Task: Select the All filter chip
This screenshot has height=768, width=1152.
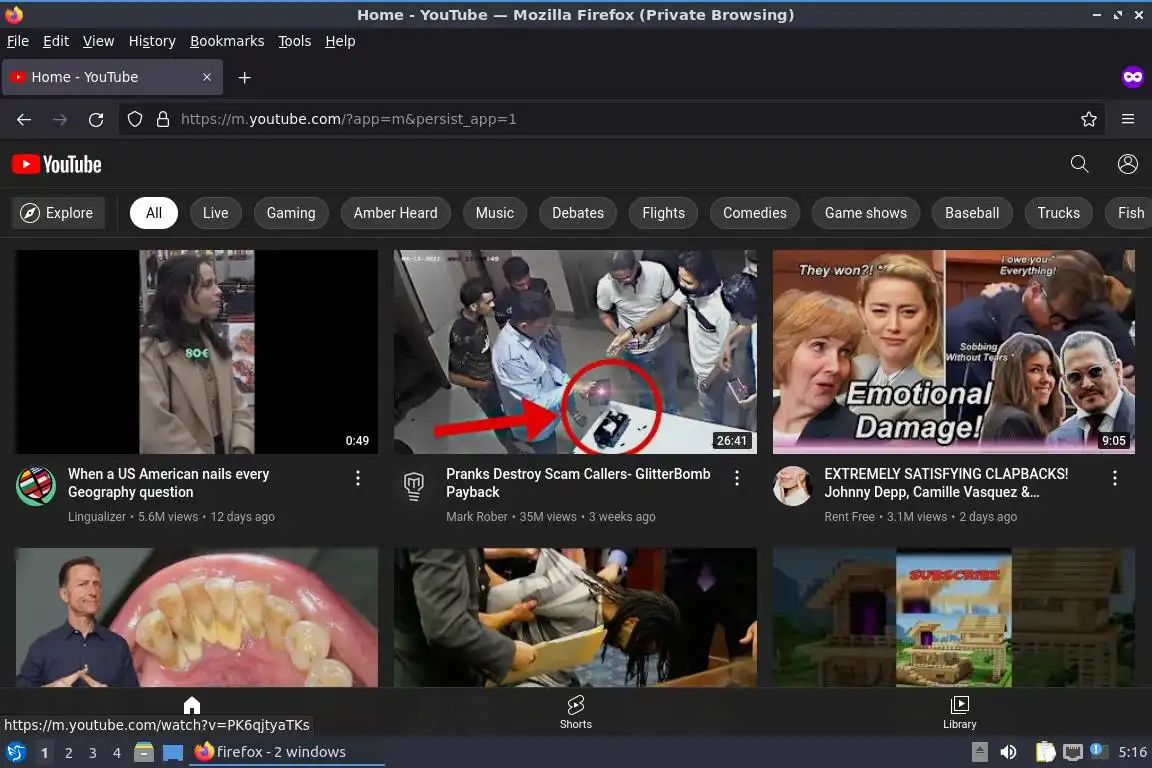Action: coord(154,213)
